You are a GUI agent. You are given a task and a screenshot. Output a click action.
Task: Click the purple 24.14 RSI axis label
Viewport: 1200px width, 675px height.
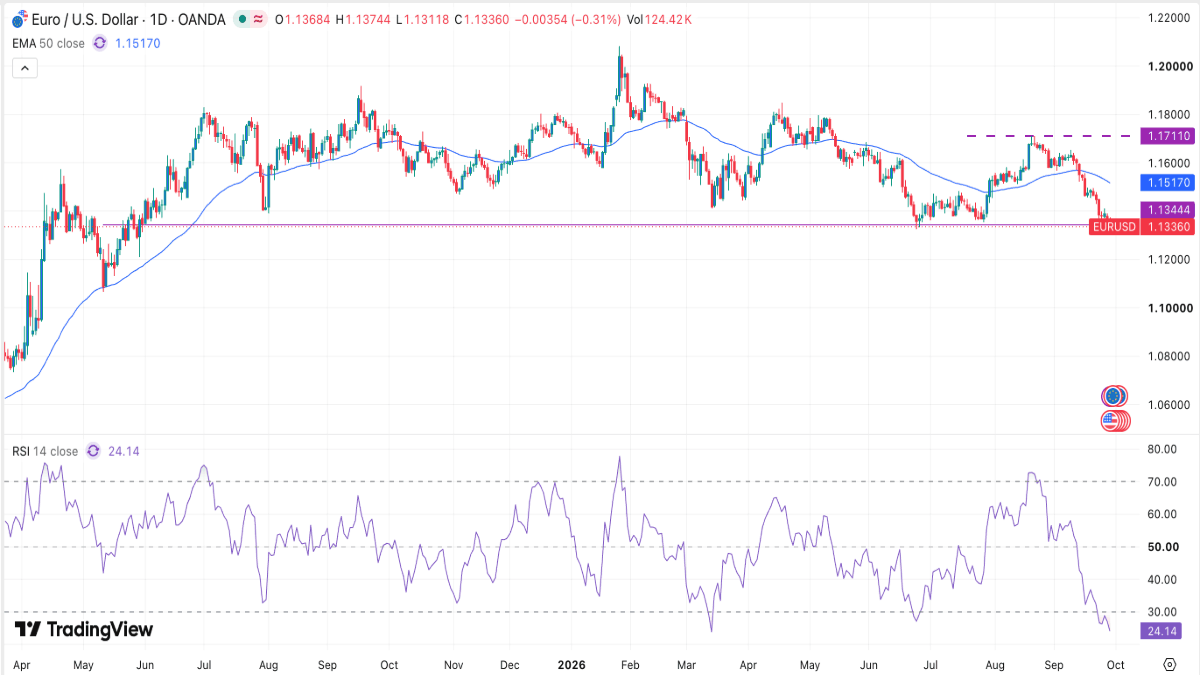(x=1160, y=631)
